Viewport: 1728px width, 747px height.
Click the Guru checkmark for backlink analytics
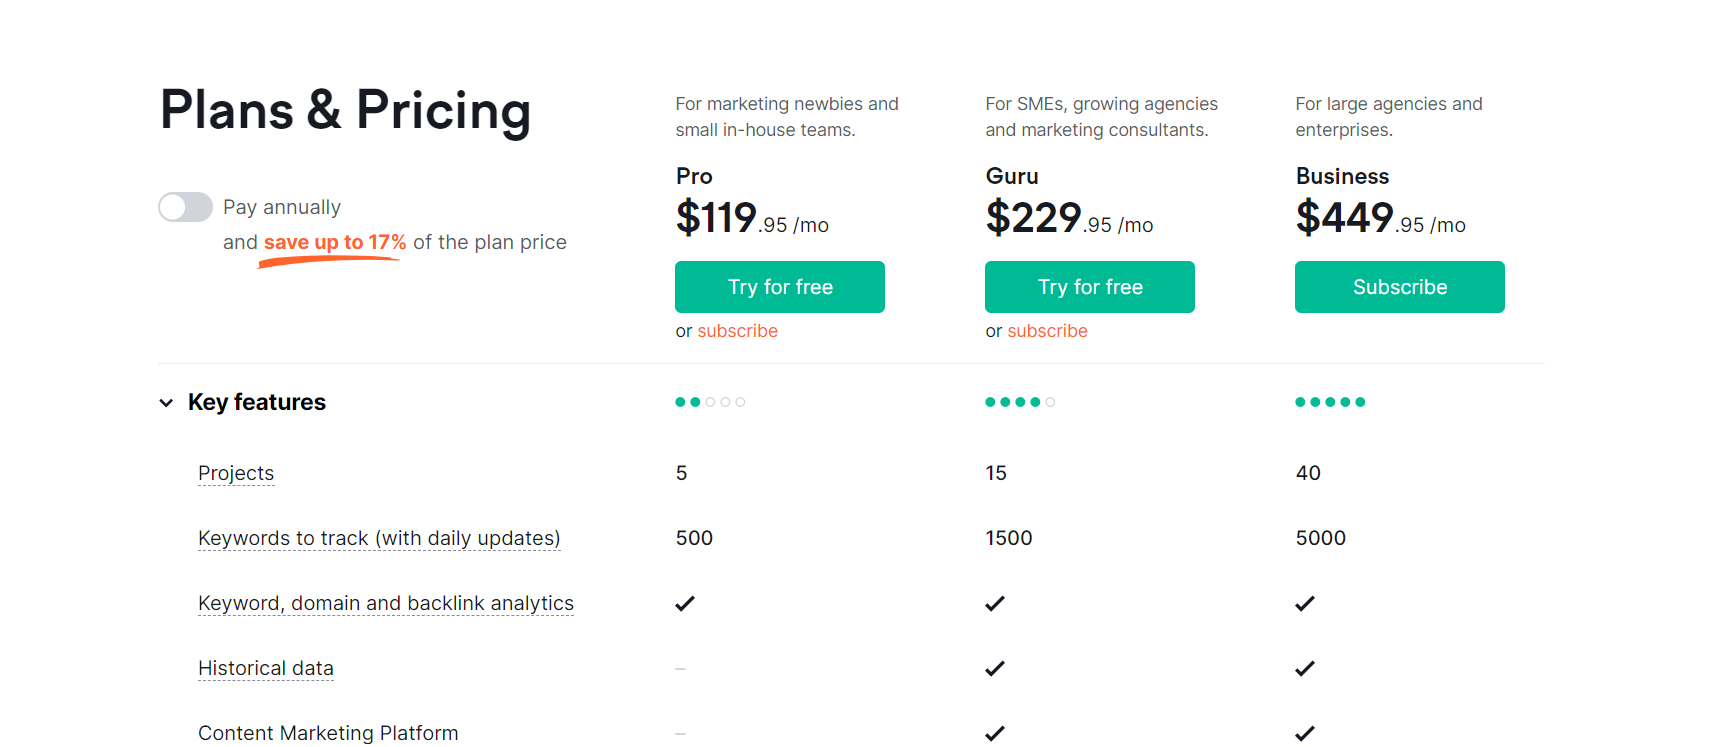pos(995,603)
